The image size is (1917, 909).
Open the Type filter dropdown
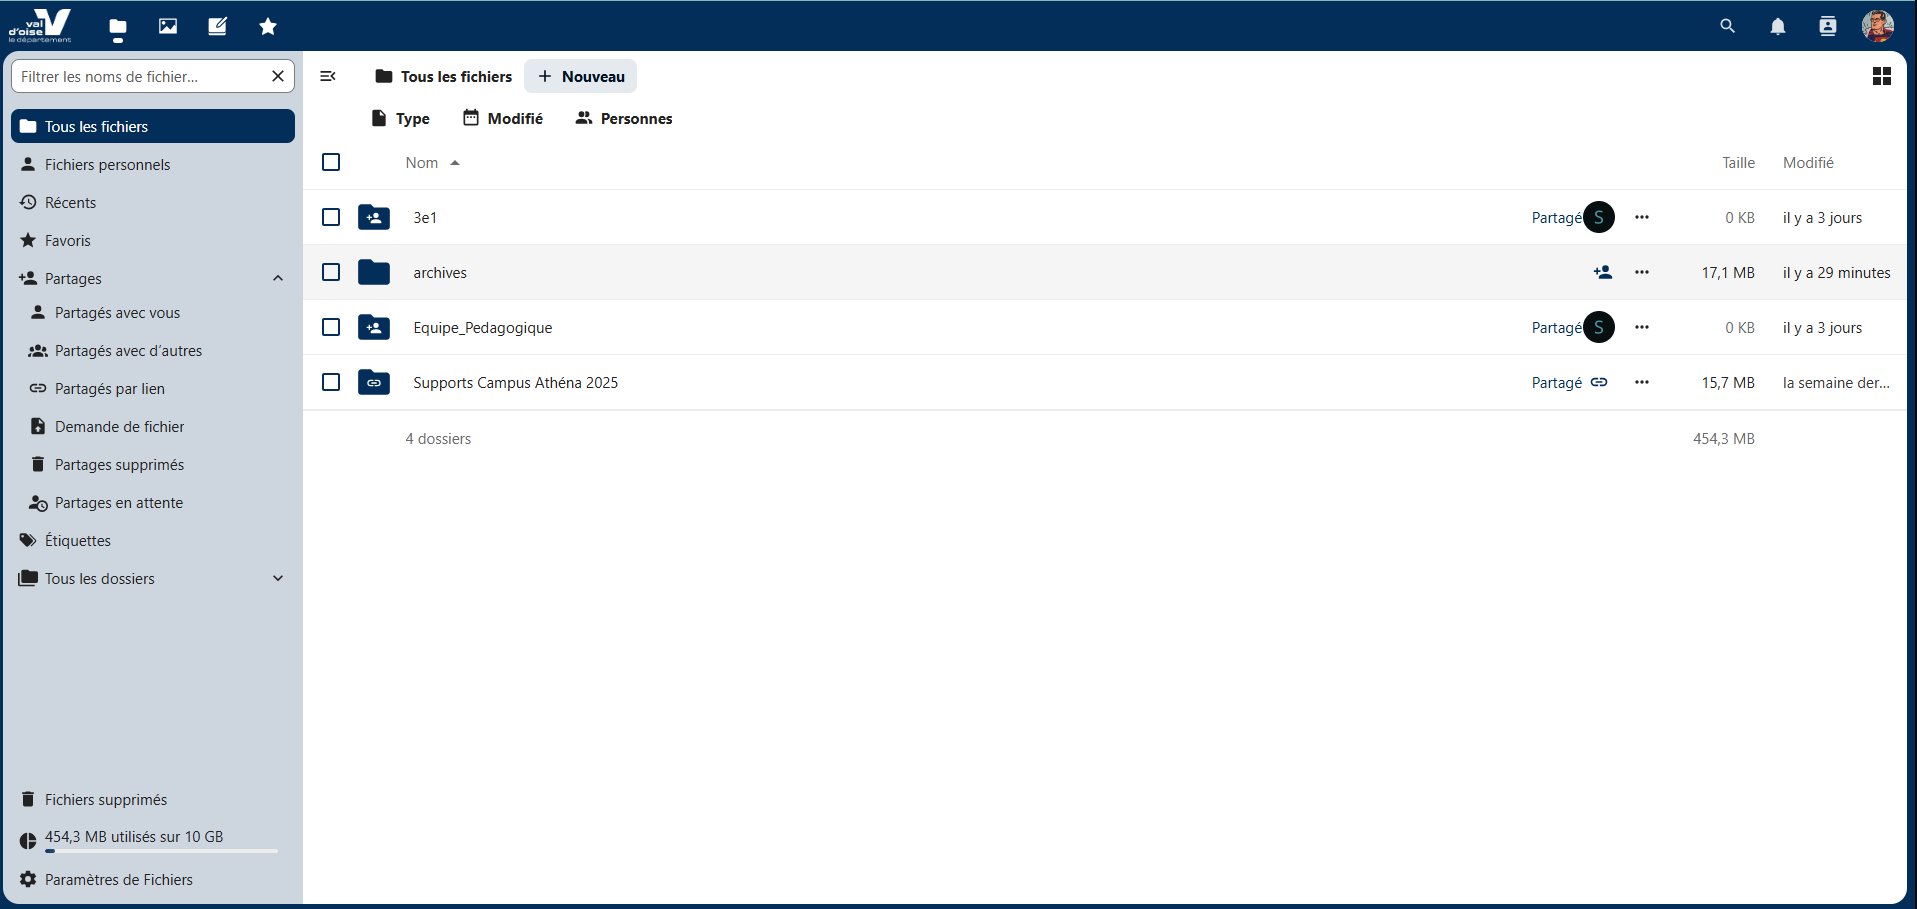pyautogui.click(x=400, y=118)
